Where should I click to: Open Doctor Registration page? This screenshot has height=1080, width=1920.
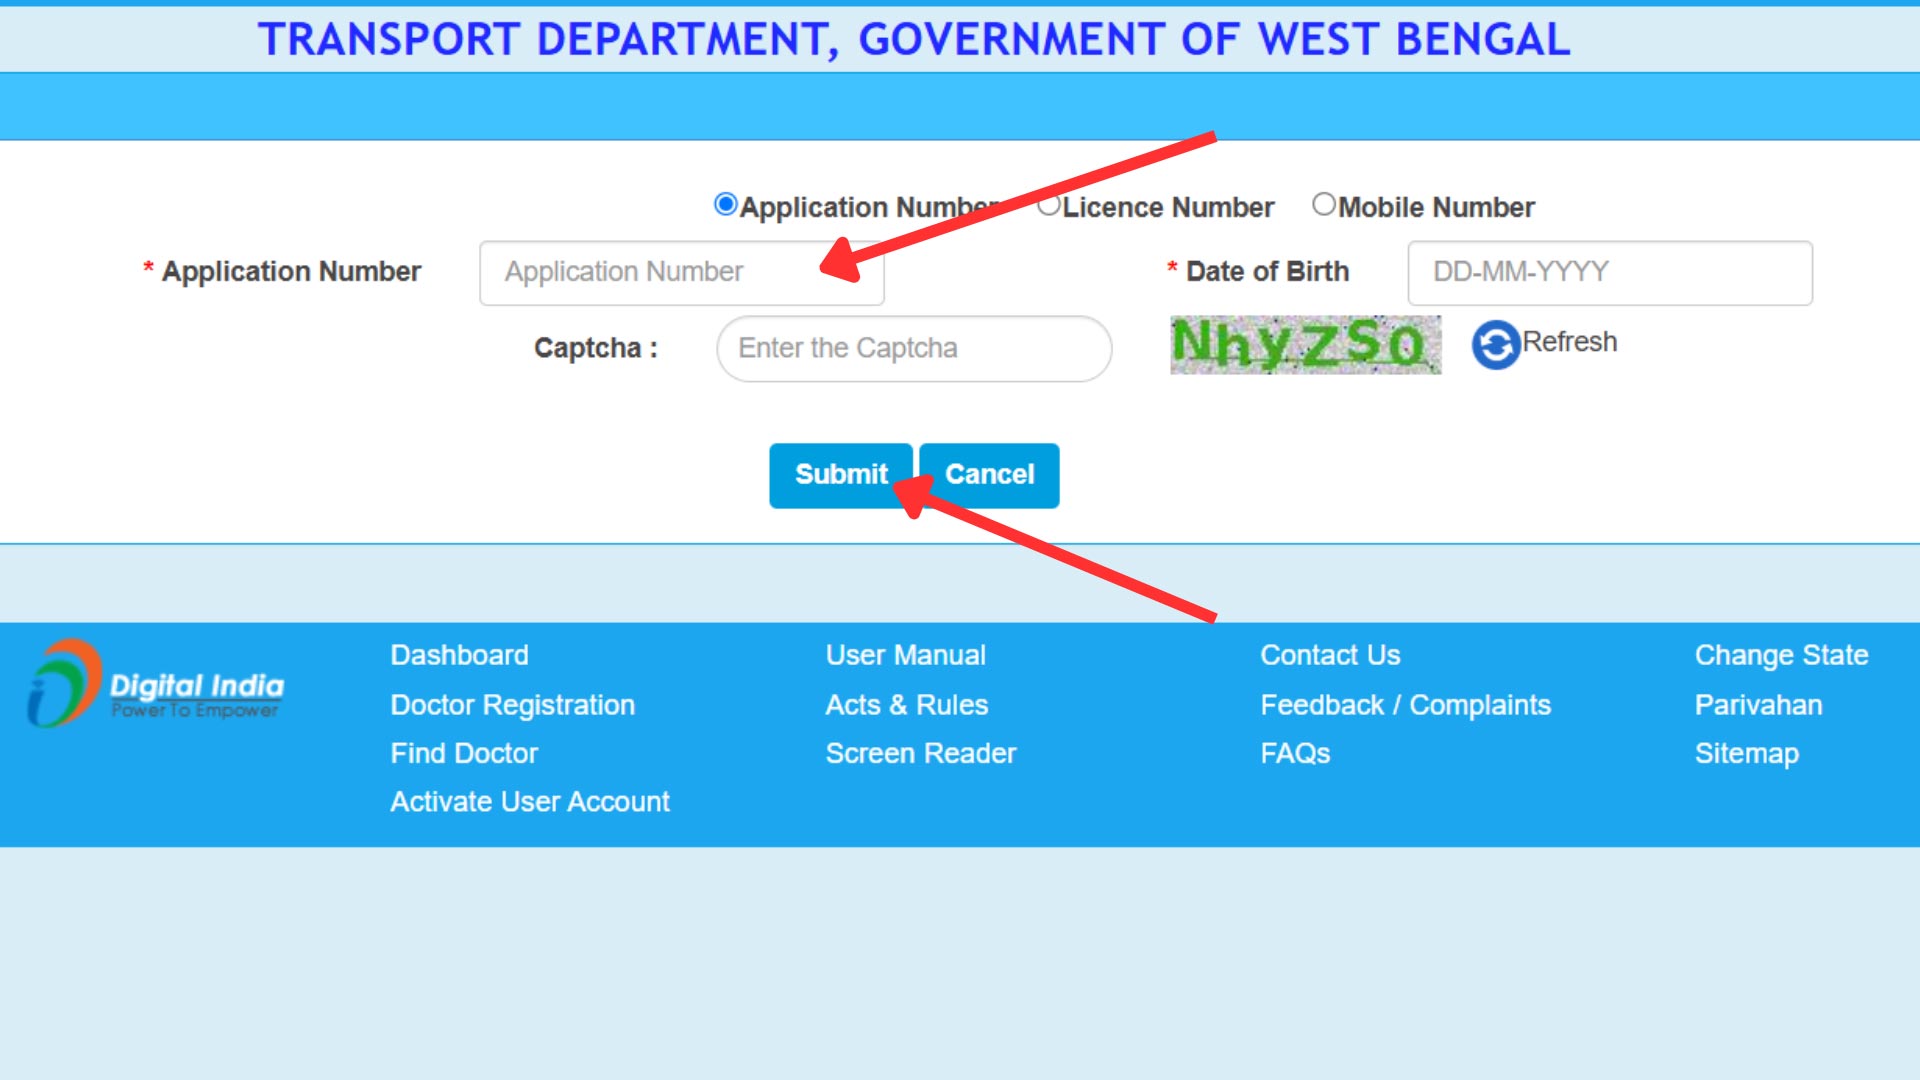(x=512, y=704)
